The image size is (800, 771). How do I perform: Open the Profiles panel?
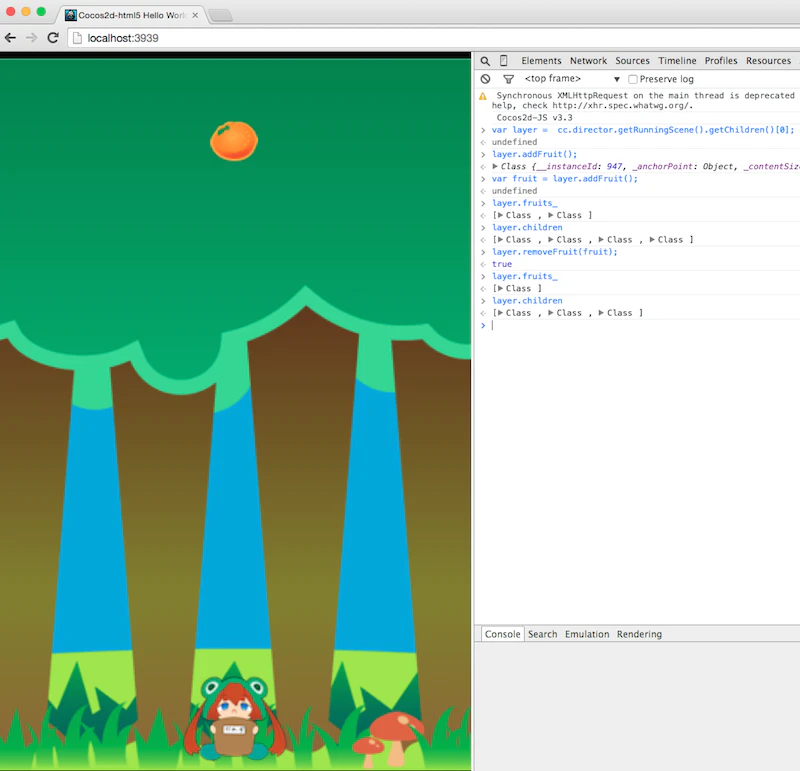tap(721, 61)
